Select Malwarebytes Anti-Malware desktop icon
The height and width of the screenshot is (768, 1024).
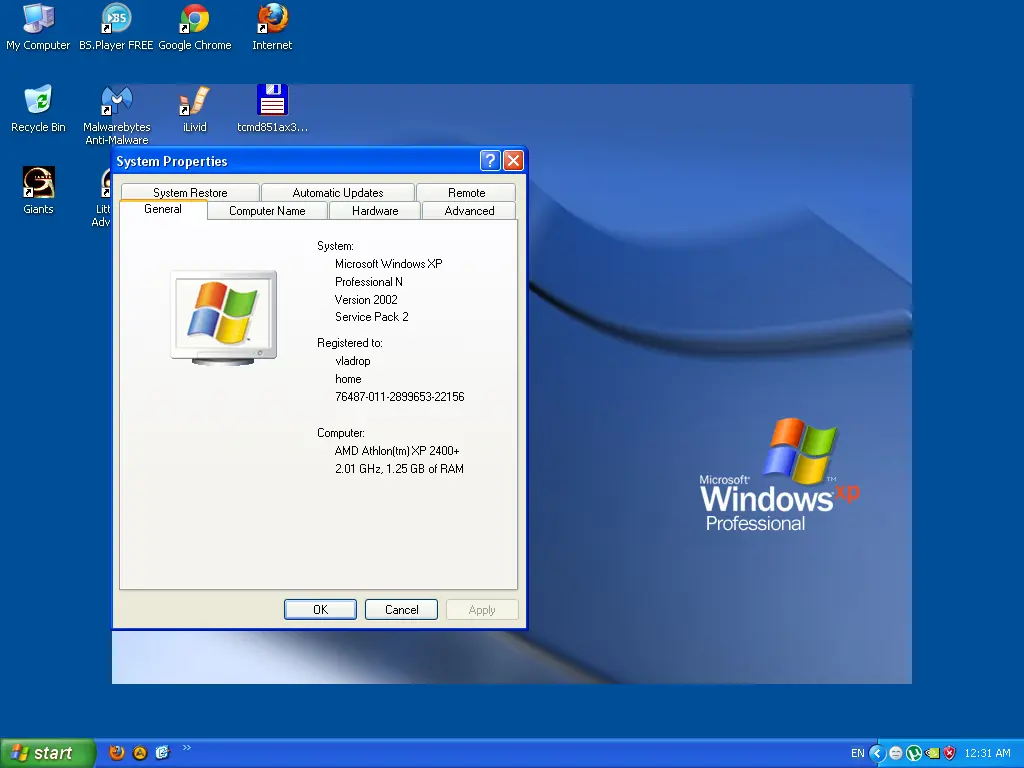(116, 101)
